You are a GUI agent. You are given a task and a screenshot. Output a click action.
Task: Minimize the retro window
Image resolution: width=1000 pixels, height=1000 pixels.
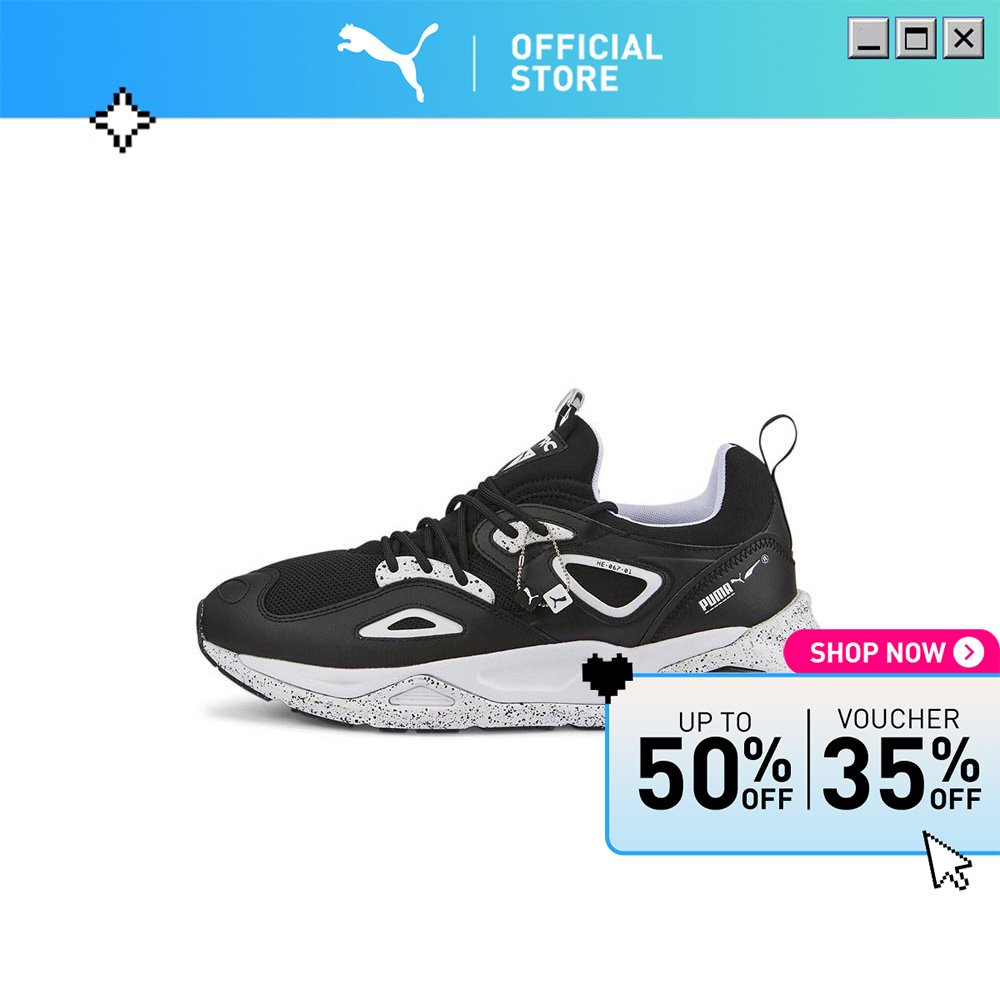click(868, 38)
